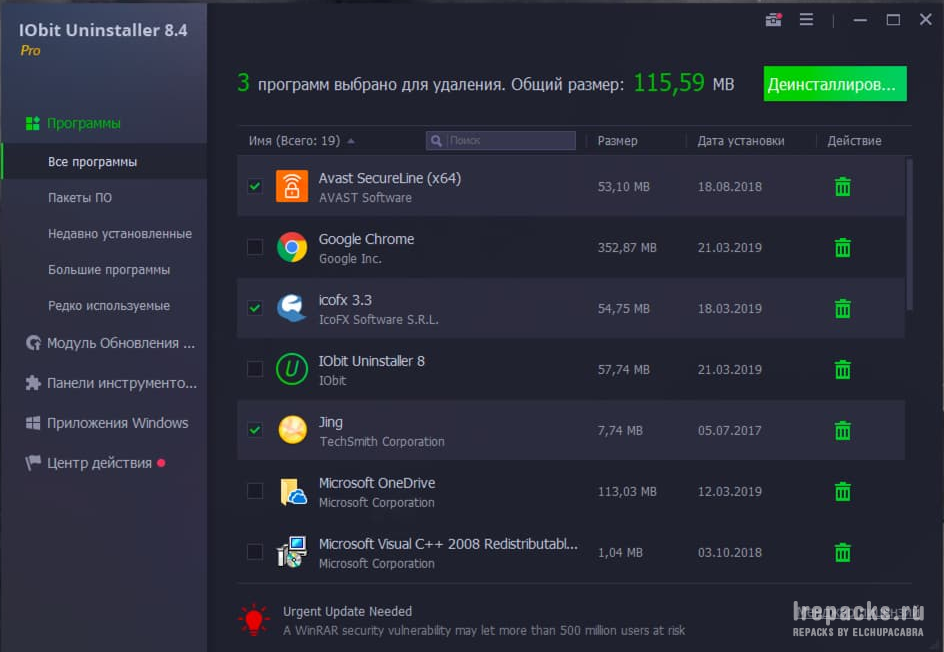Remove Jing using its trash icon
The image size is (944, 652).
tap(843, 430)
